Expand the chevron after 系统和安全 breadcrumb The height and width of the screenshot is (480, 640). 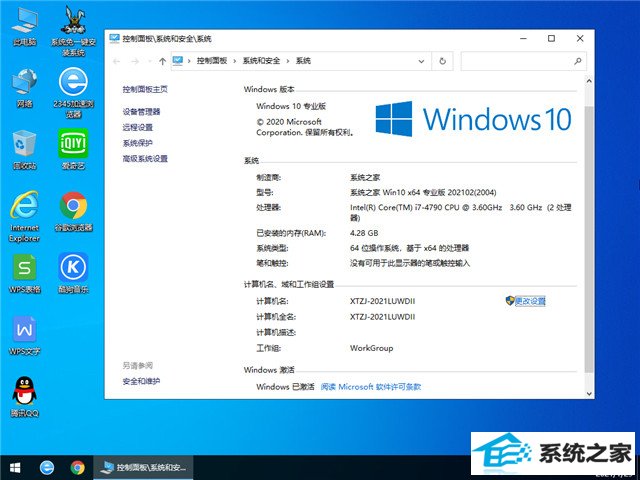[x=288, y=61]
